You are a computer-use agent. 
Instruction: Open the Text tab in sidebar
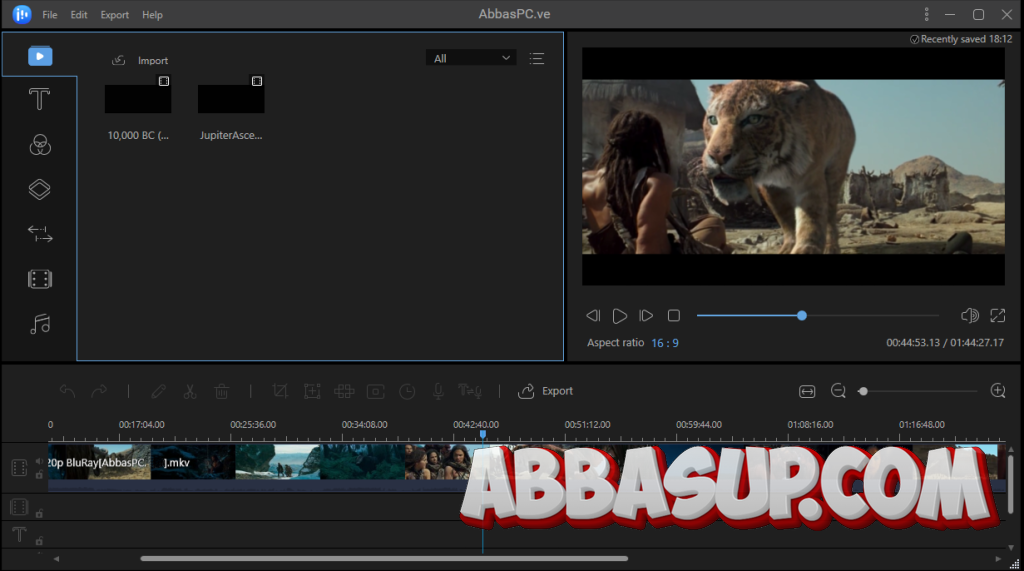click(39, 99)
